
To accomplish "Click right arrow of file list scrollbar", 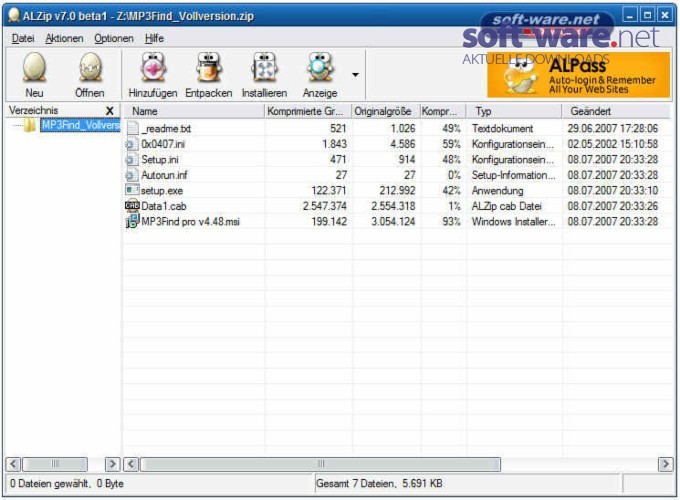I will [x=665, y=464].
